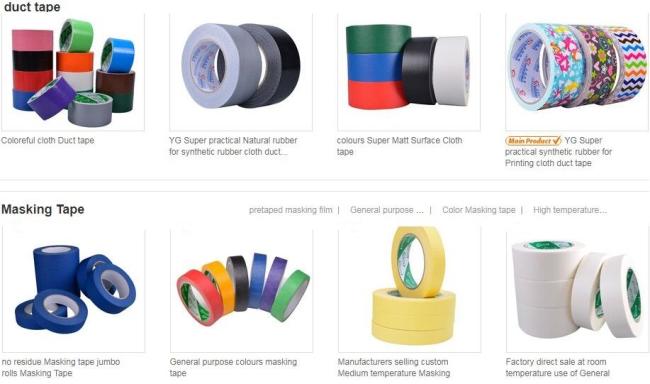Image resolution: width=650 pixels, height=384 pixels.
Task: View the printed pattern cloth duct tape image
Action: (577, 72)
